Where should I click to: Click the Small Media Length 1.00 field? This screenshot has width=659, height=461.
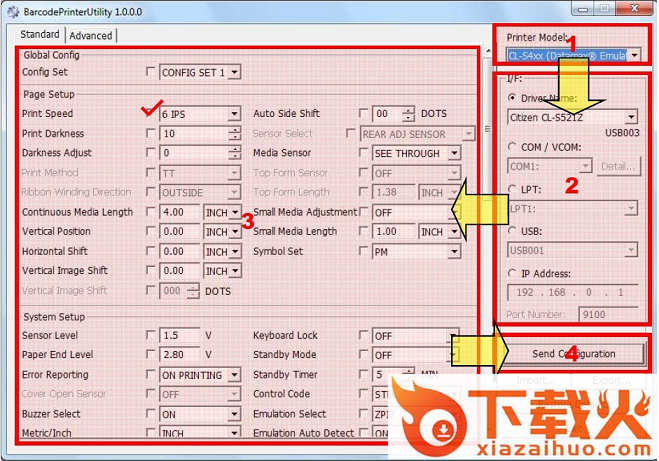click(x=394, y=232)
